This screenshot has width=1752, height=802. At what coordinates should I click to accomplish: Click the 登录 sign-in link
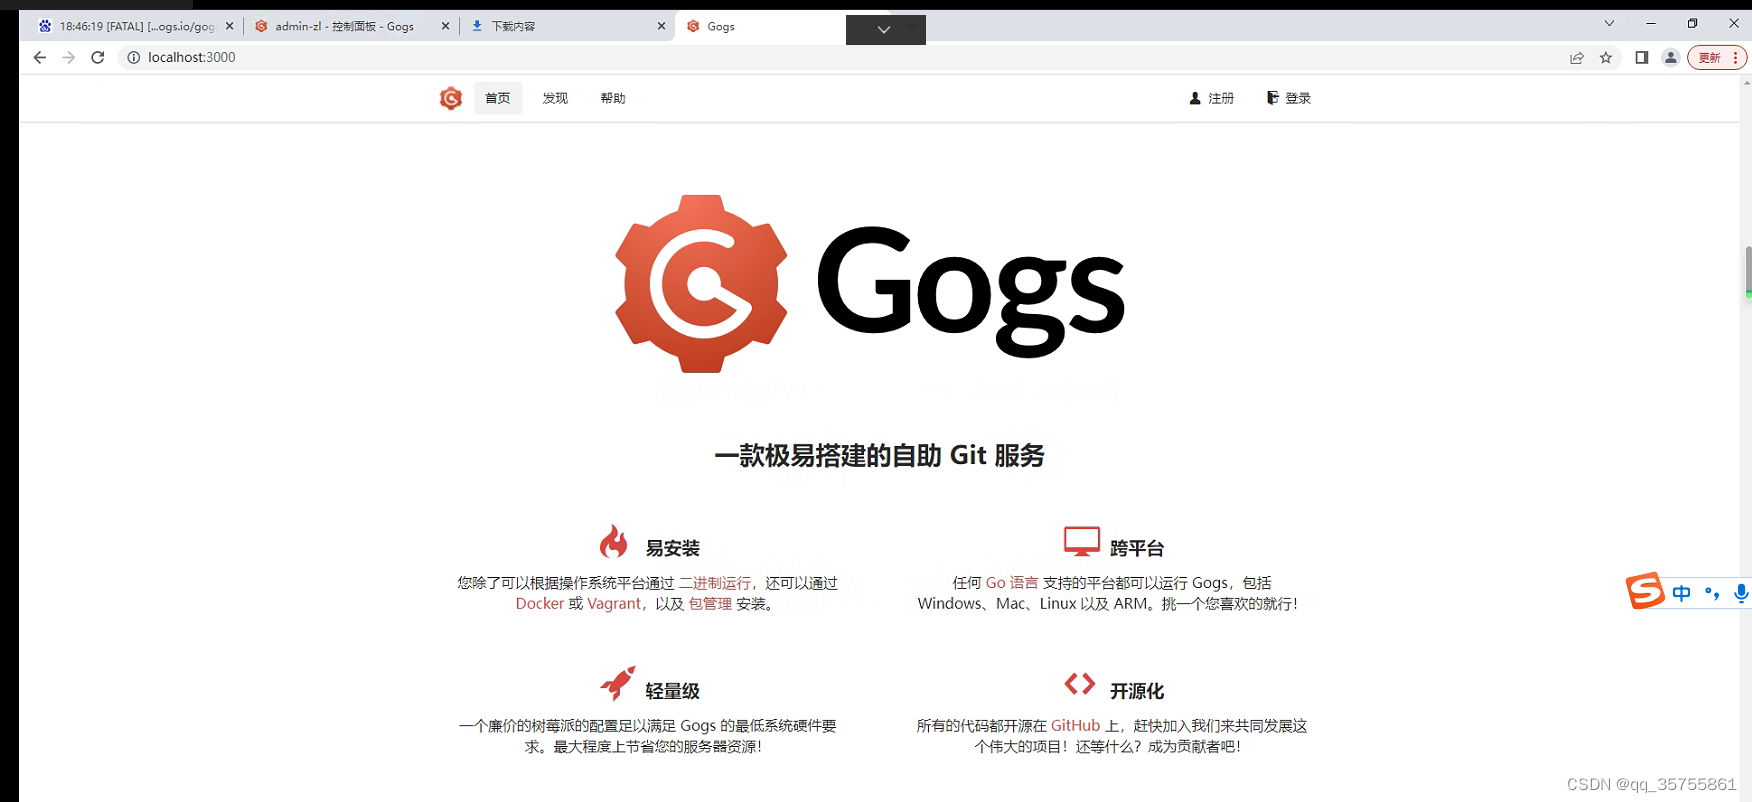[x=1289, y=98]
